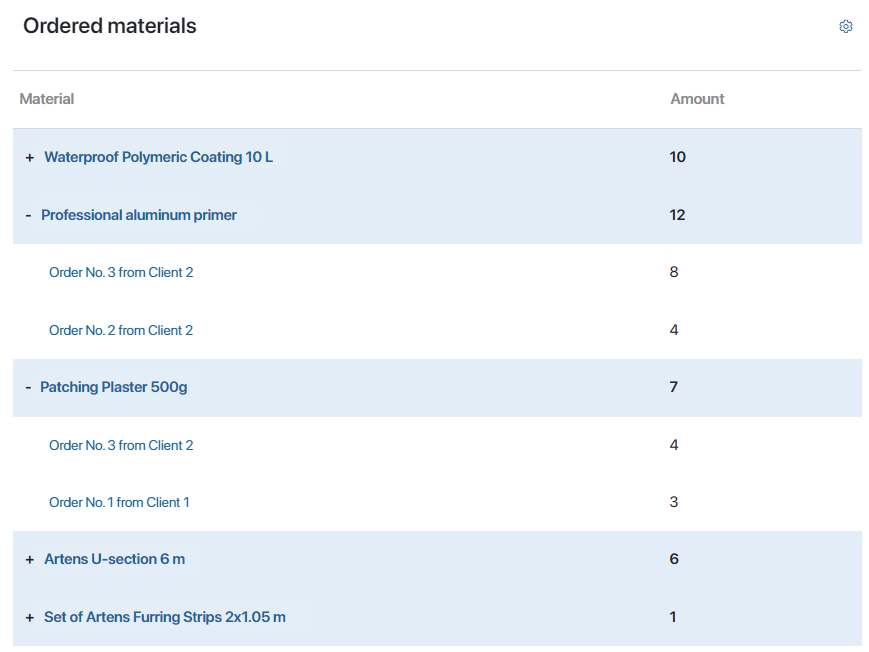Click the Patching Plaster 500g material name
Viewport: 869px width, 652px height.
[113, 387]
